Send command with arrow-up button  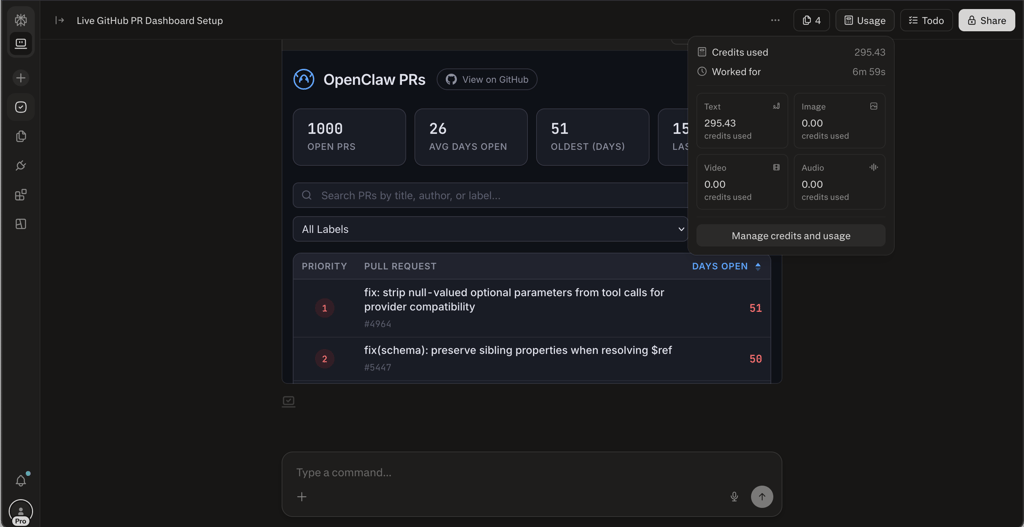[x=762, y=497]
